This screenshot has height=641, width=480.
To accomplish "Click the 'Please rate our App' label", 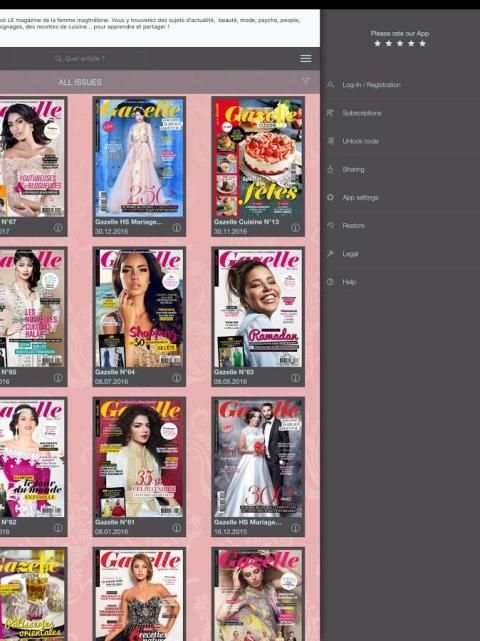I will 400,34.
